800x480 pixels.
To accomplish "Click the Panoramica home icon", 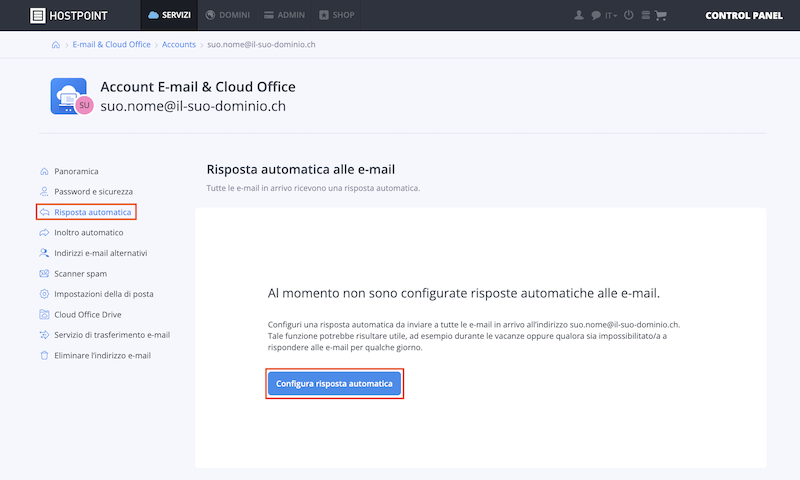I will pos(44,171).
